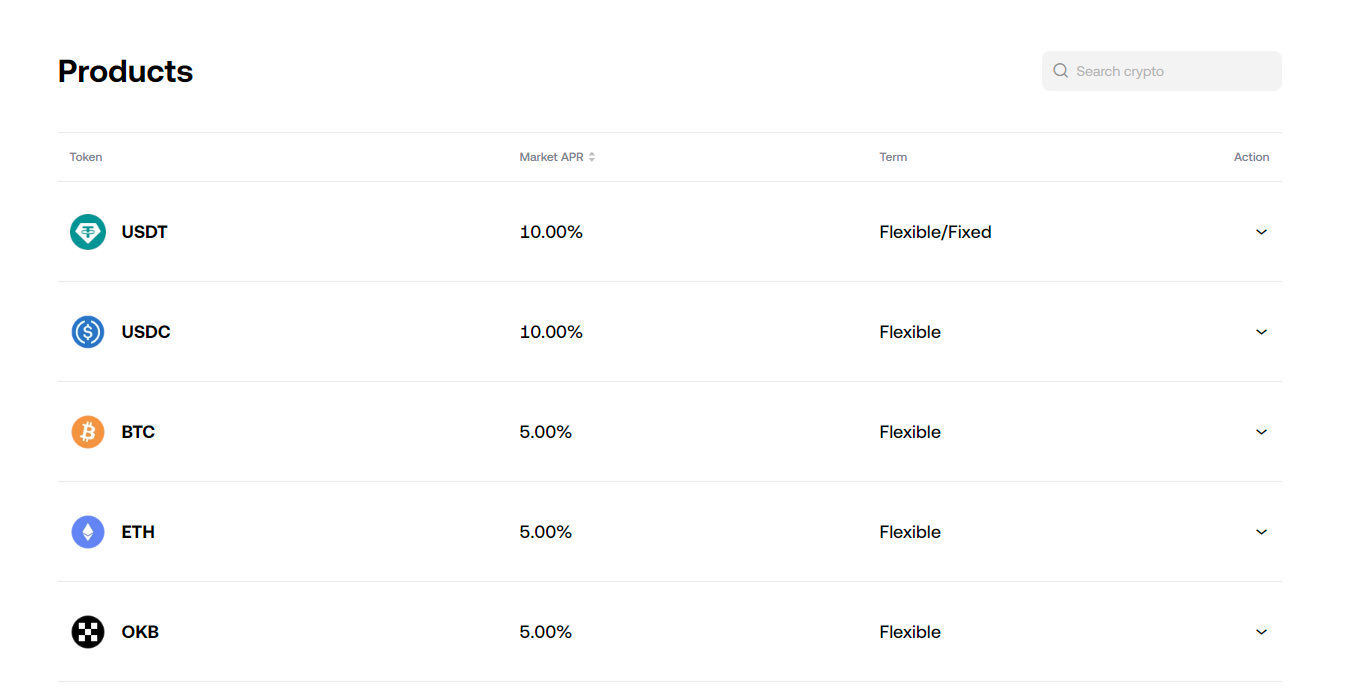
Task: Click the search magnifier icon
Action: (x=1061, y=71)
